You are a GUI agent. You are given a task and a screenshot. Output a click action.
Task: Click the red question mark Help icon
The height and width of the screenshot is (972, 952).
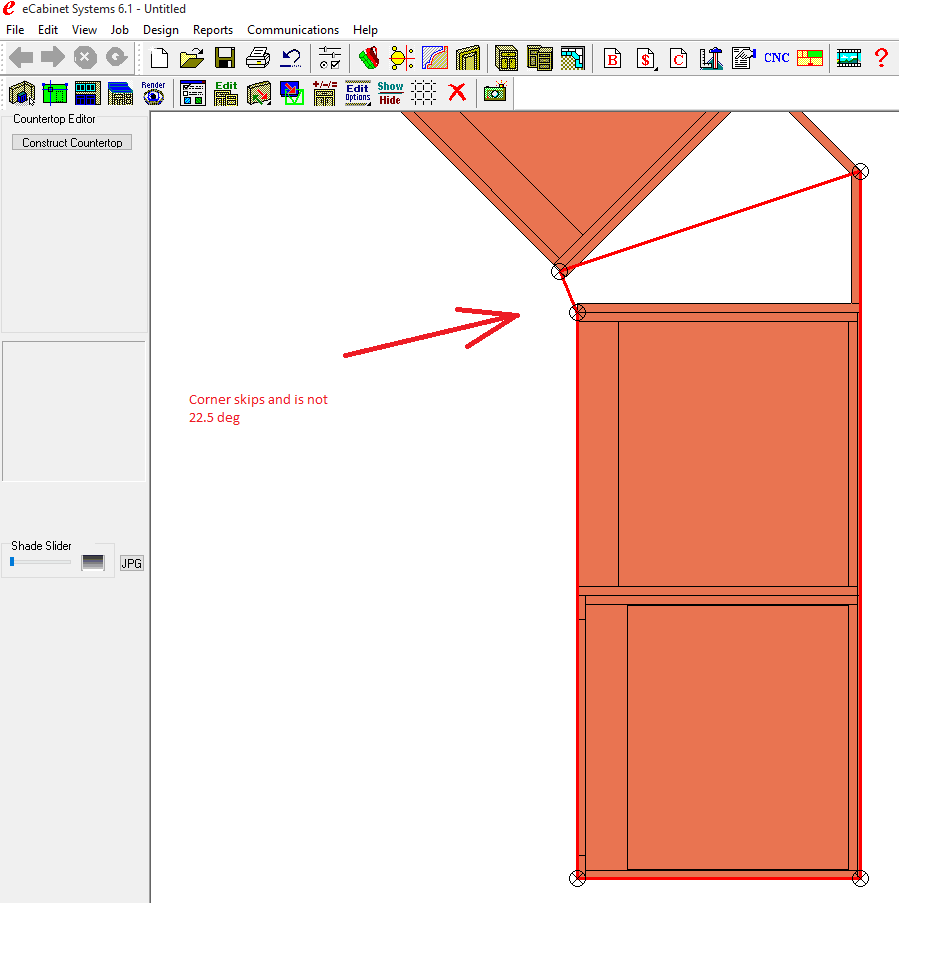click(x=881, y=57)
